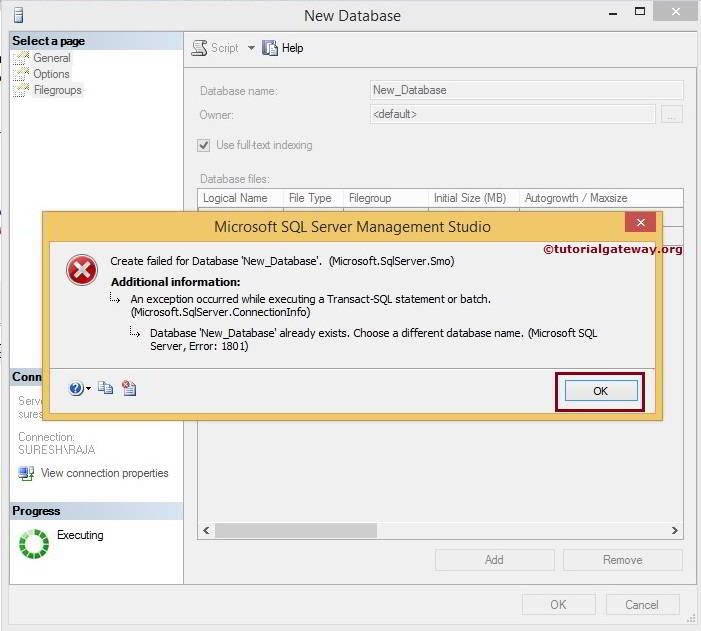Click the 'already exists' error 1801 text
The width and height of the screenshot is (701, 631).
(373, 339)
